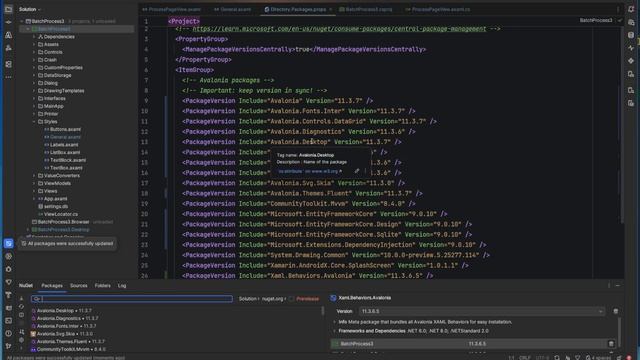Switch to ProcessPageView.axaml editor tab
The height and width of the screenshot is (360, 640).
[171, 9]
